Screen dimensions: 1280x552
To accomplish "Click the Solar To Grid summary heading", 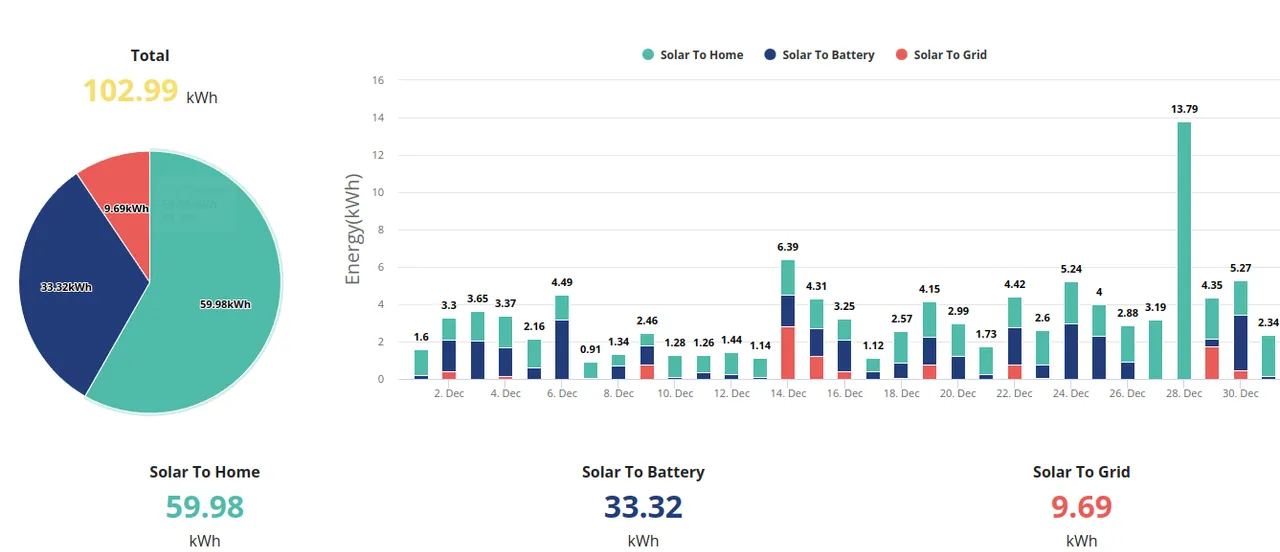I will pos(1081,472).
